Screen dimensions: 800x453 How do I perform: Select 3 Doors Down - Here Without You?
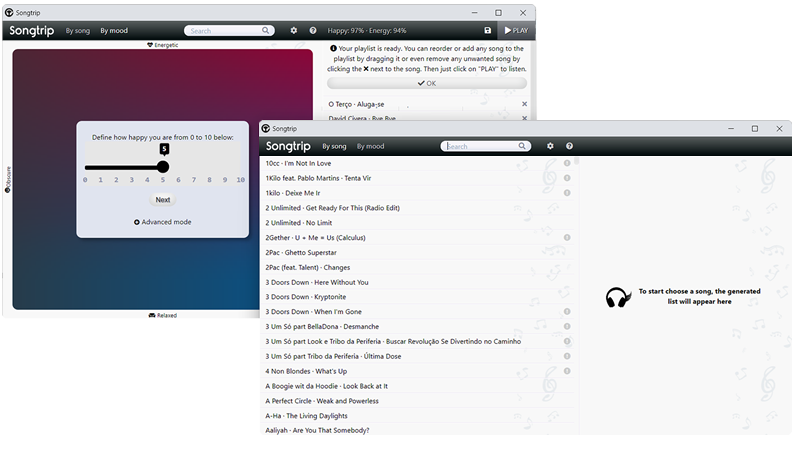pos(418,282)
